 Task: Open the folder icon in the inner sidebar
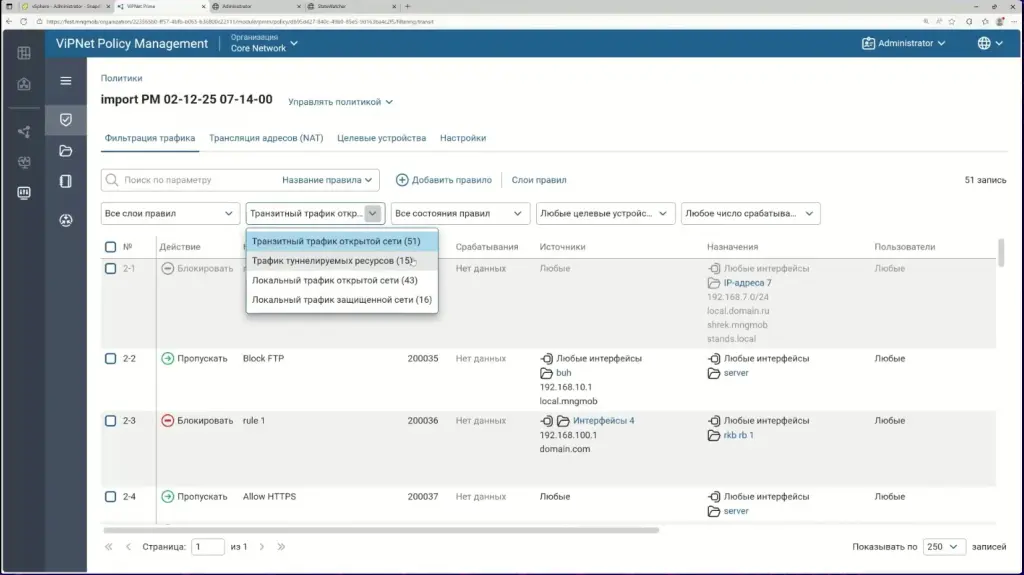point(66,151)
